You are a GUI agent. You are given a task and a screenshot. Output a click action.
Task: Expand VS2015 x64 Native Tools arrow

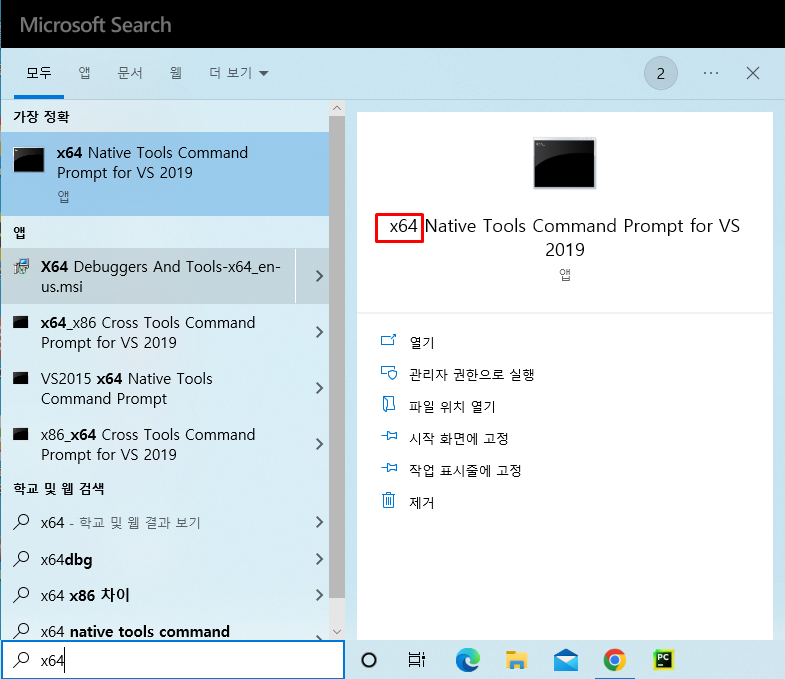point(319,388)
